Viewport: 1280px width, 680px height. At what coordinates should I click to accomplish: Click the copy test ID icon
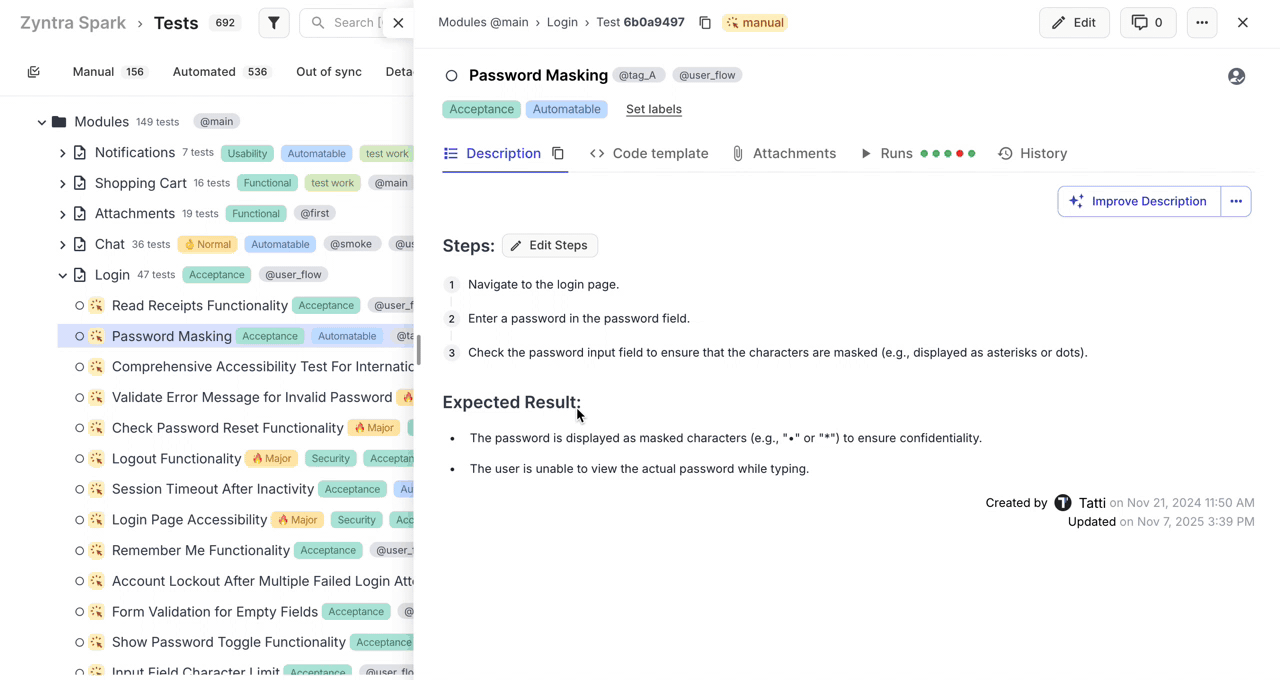(x=705, y=22)
